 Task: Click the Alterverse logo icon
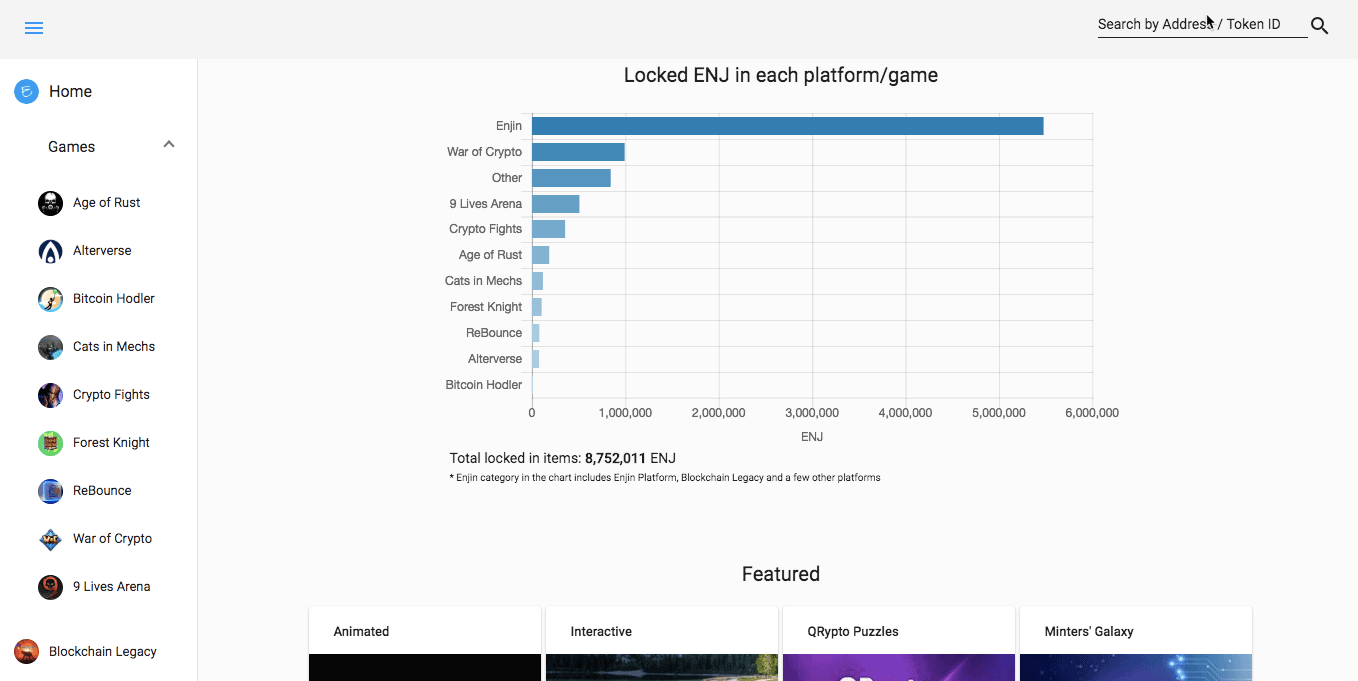[x=50, y=251]
